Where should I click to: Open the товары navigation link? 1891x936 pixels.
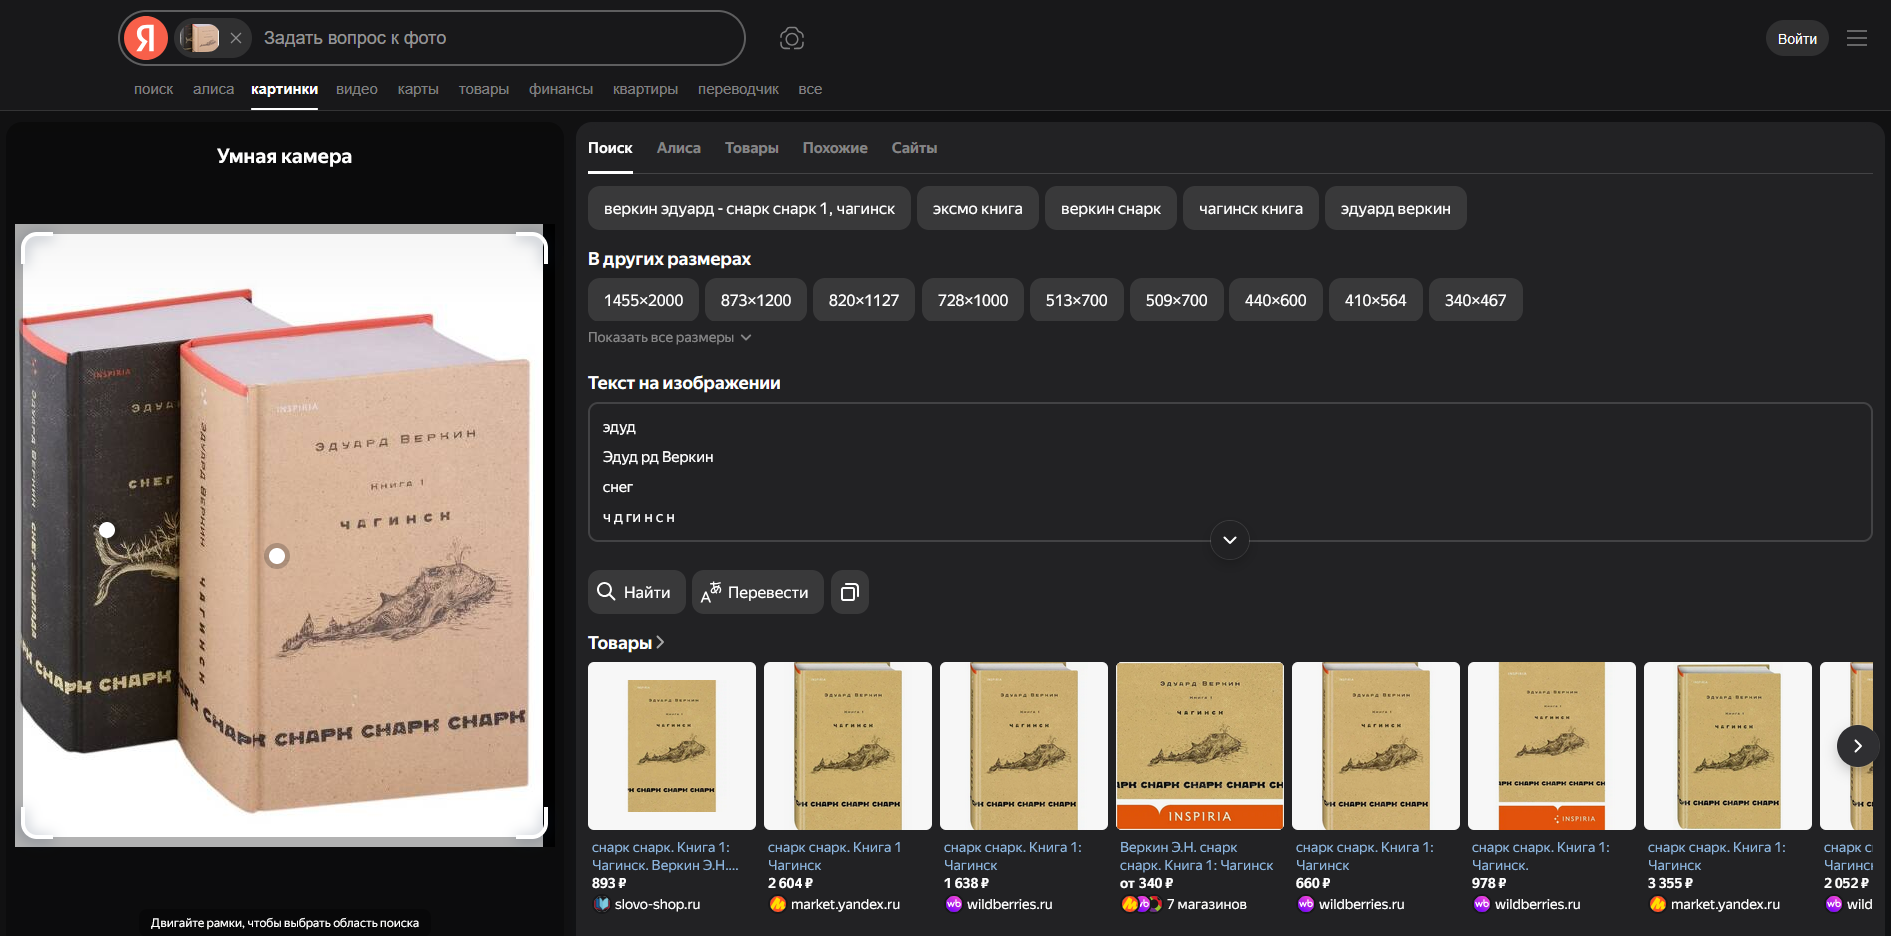tap(484, 89)
